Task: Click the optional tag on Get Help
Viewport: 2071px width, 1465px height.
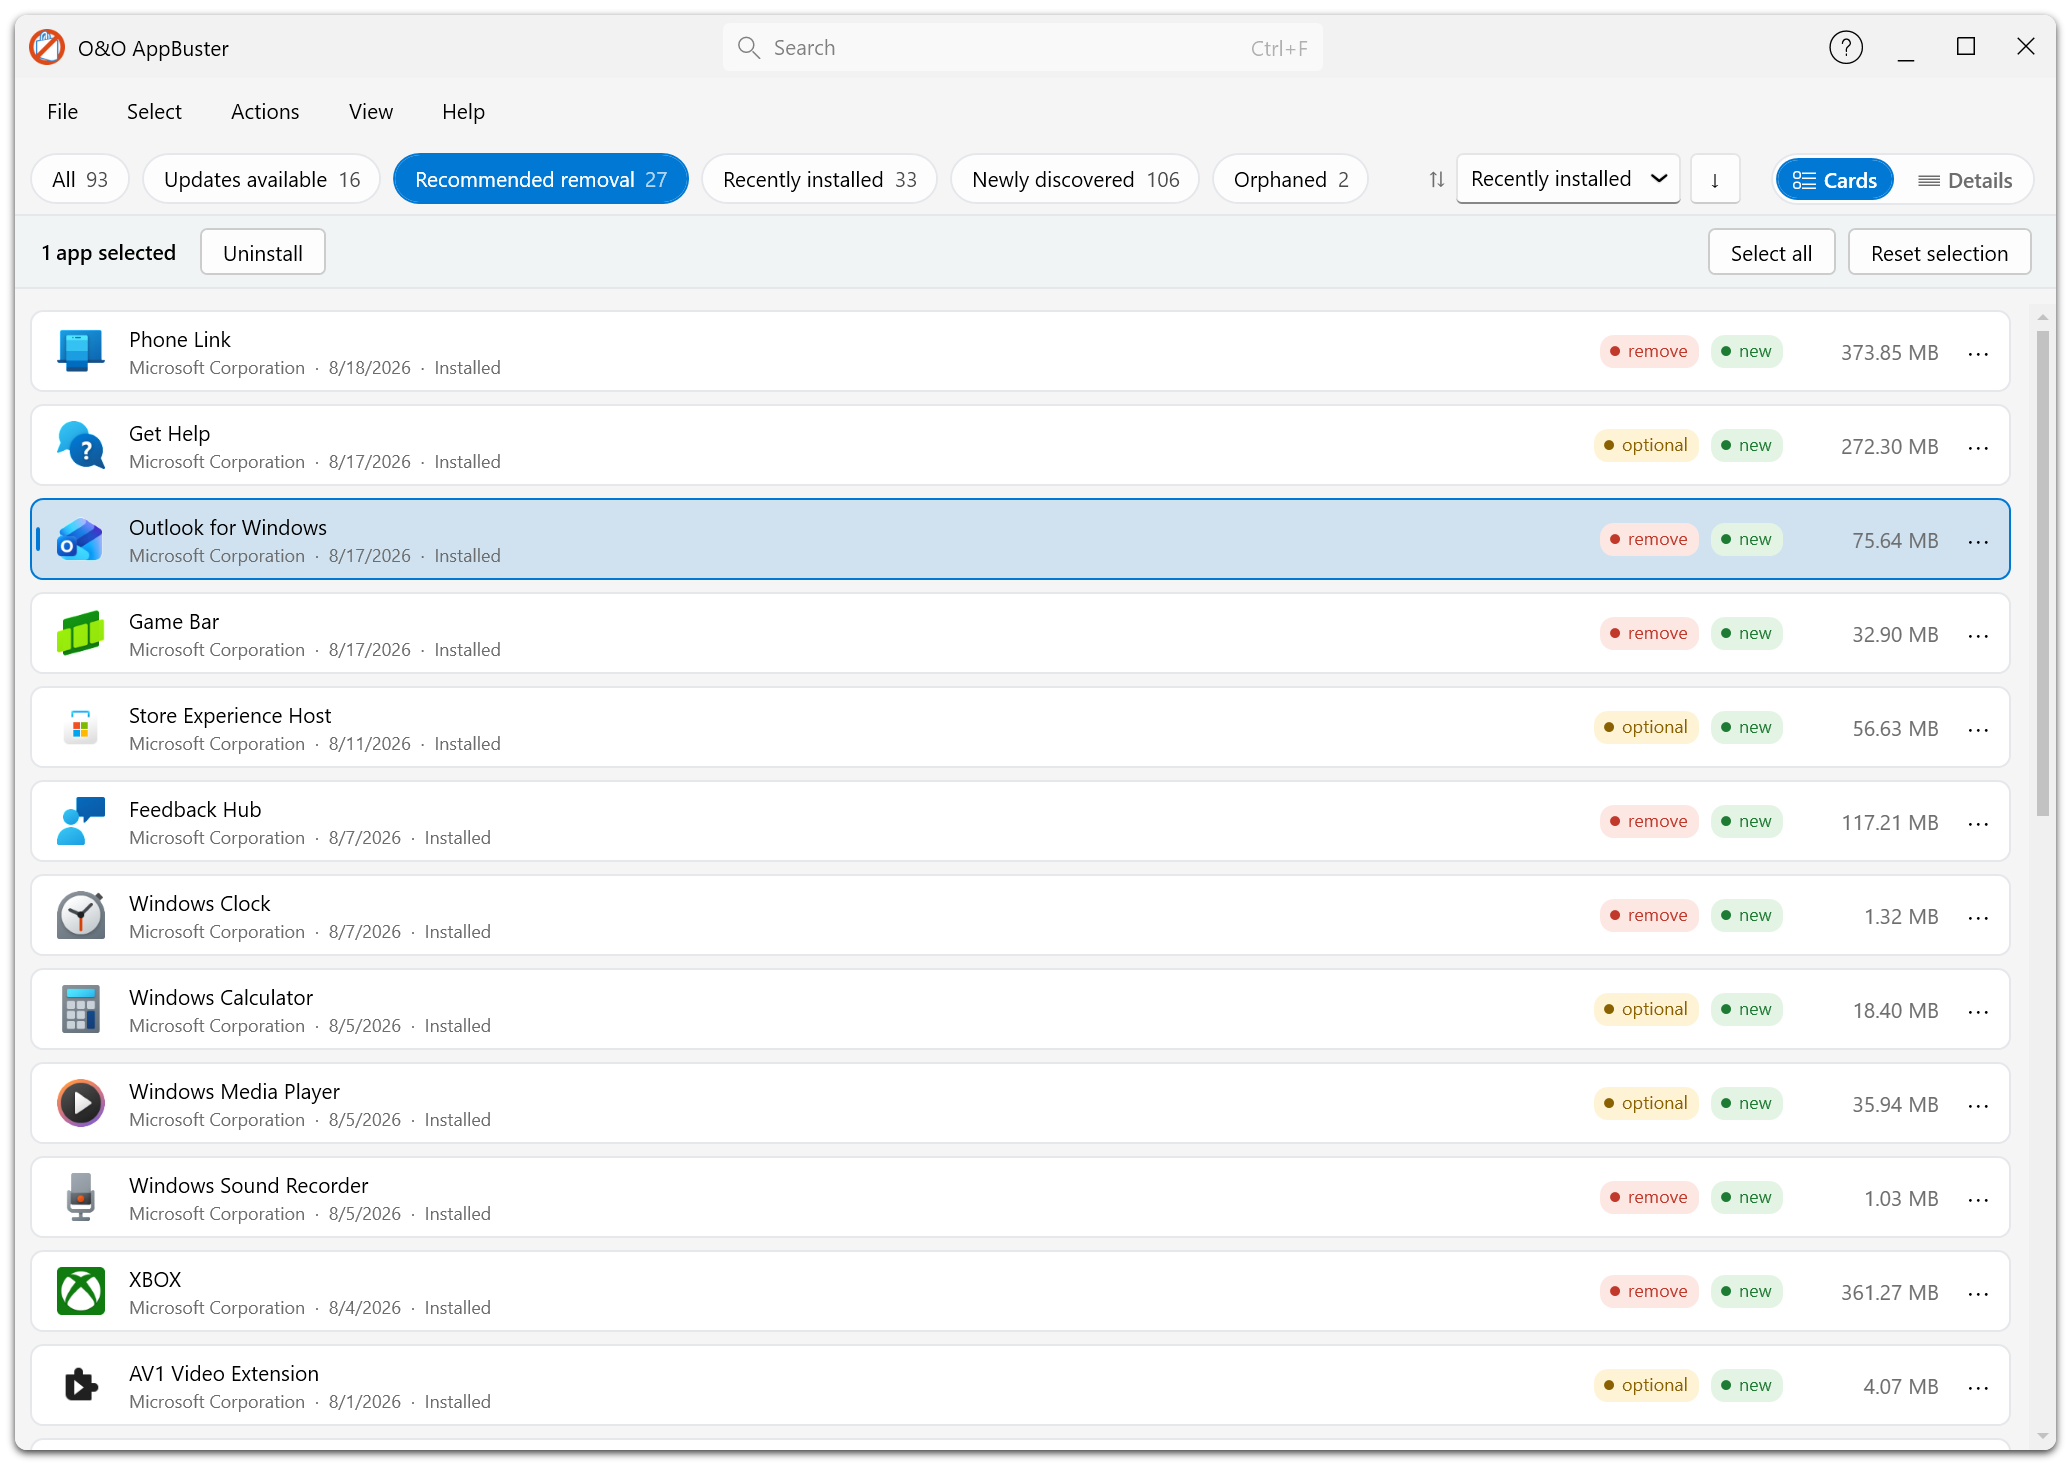Action: coord(1646,445)
